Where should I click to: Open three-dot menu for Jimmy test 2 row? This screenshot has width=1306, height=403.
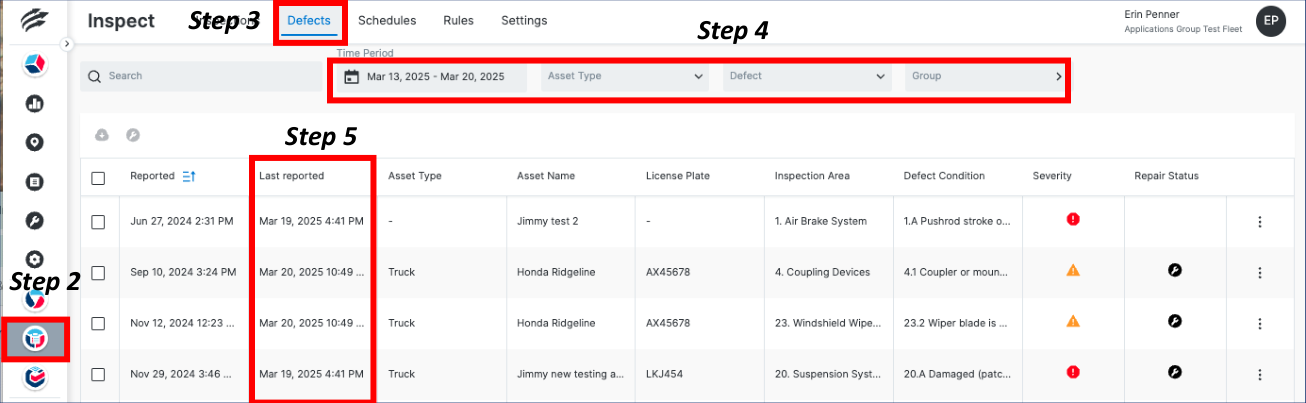[1260, 221]
